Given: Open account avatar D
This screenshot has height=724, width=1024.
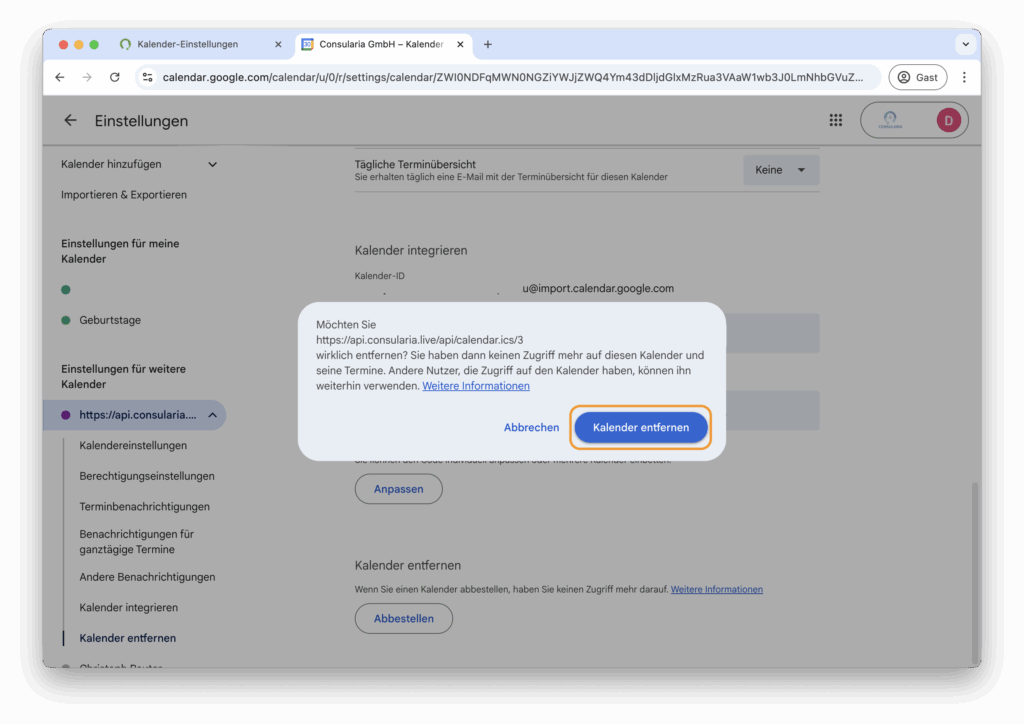Looking at the screenshot, I should coord(948,120).
